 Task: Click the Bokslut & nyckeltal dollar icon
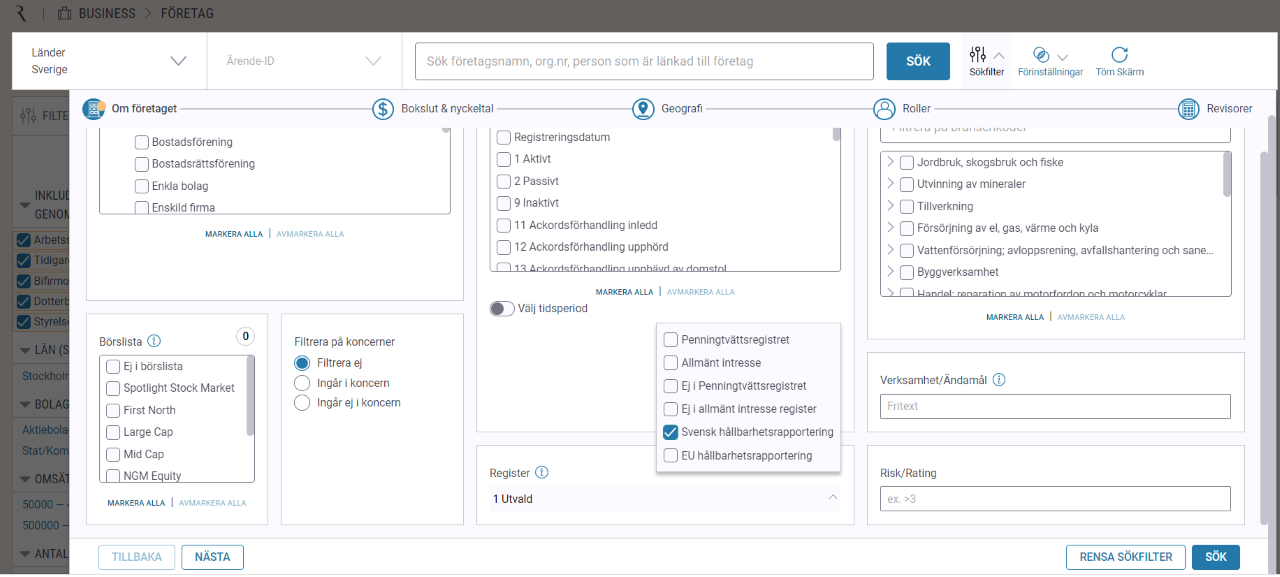[383, 109]
